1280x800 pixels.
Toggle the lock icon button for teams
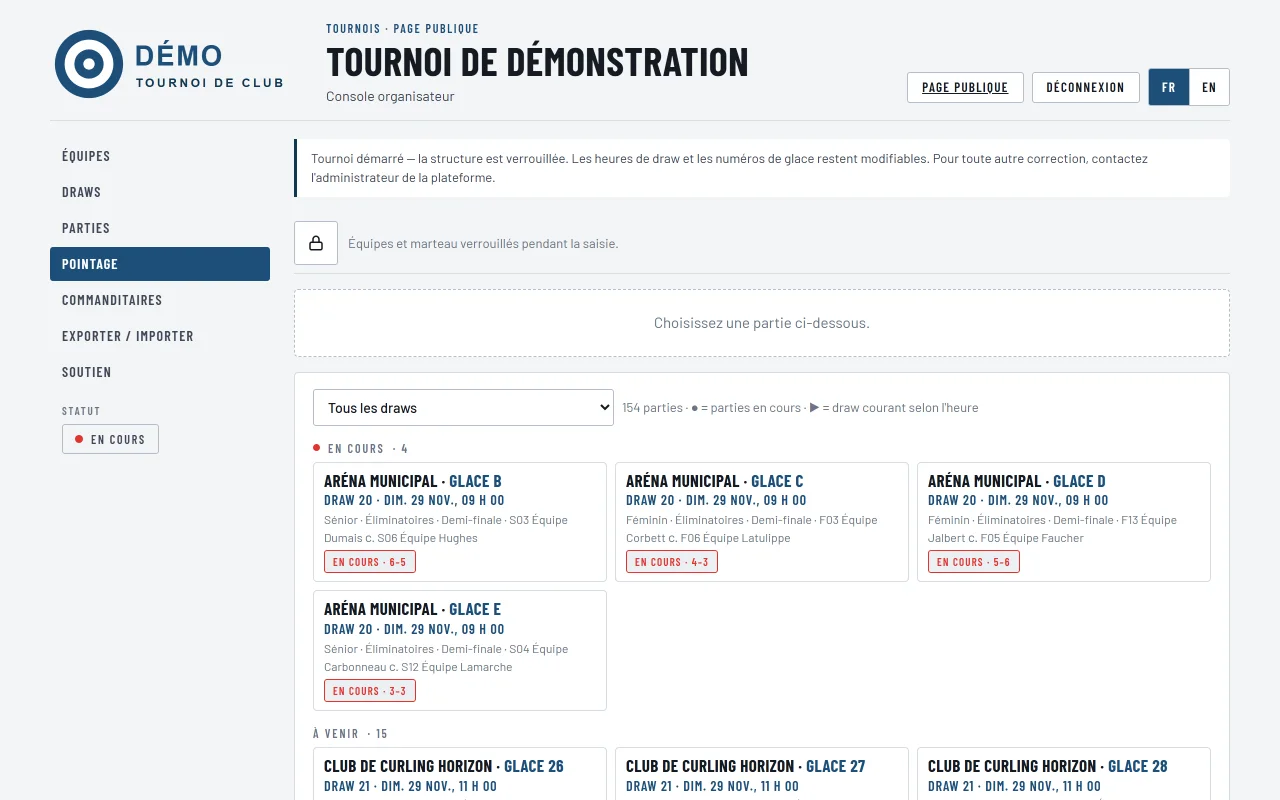[x=316, y=243]
